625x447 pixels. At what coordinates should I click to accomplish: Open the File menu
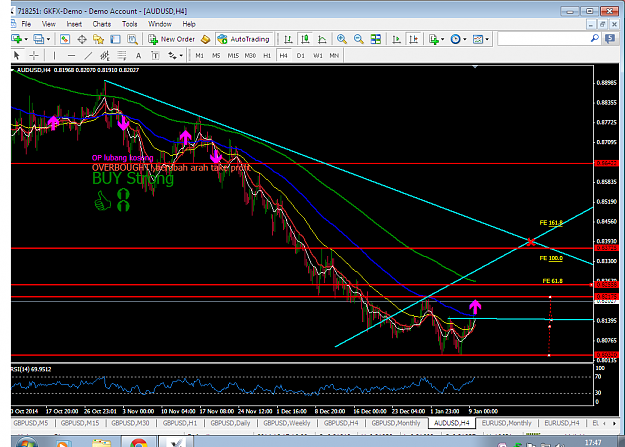(x=26, y=24)
